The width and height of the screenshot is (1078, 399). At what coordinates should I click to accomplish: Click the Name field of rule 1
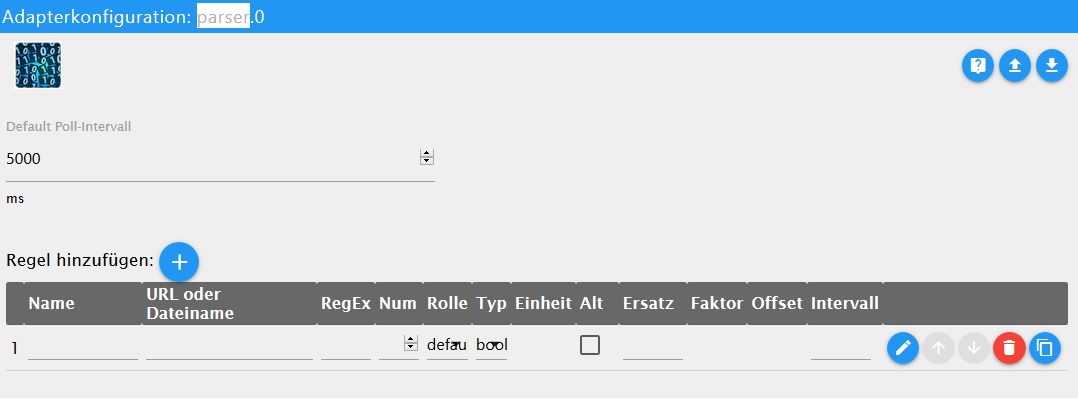point(82,346)
